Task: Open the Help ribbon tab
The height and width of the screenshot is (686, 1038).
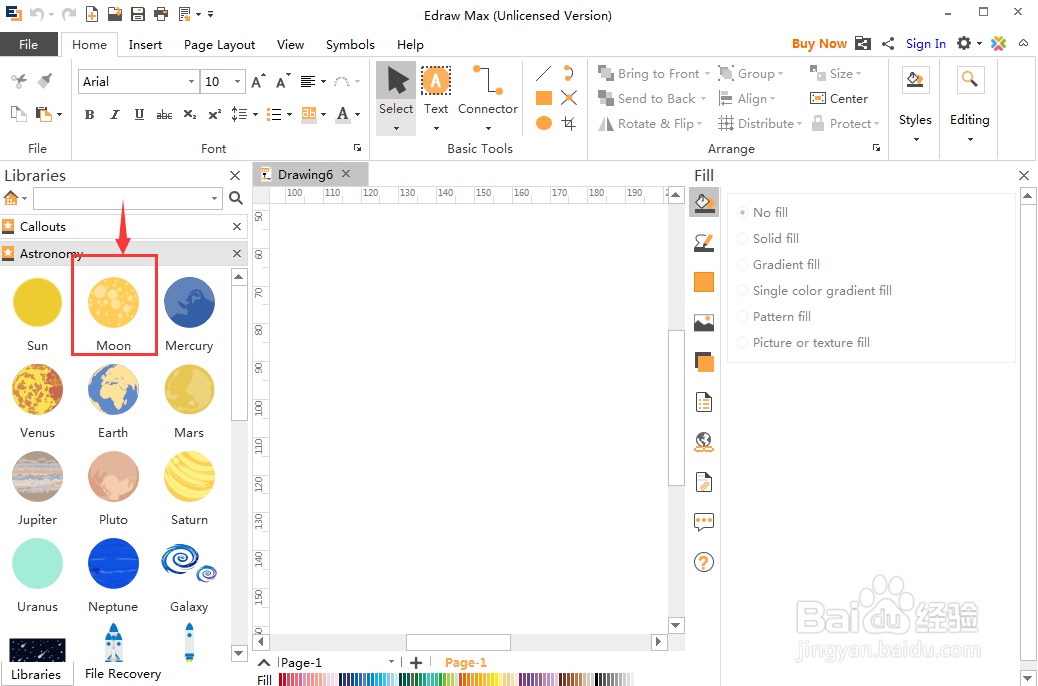Action: click(x=410, y=44)
